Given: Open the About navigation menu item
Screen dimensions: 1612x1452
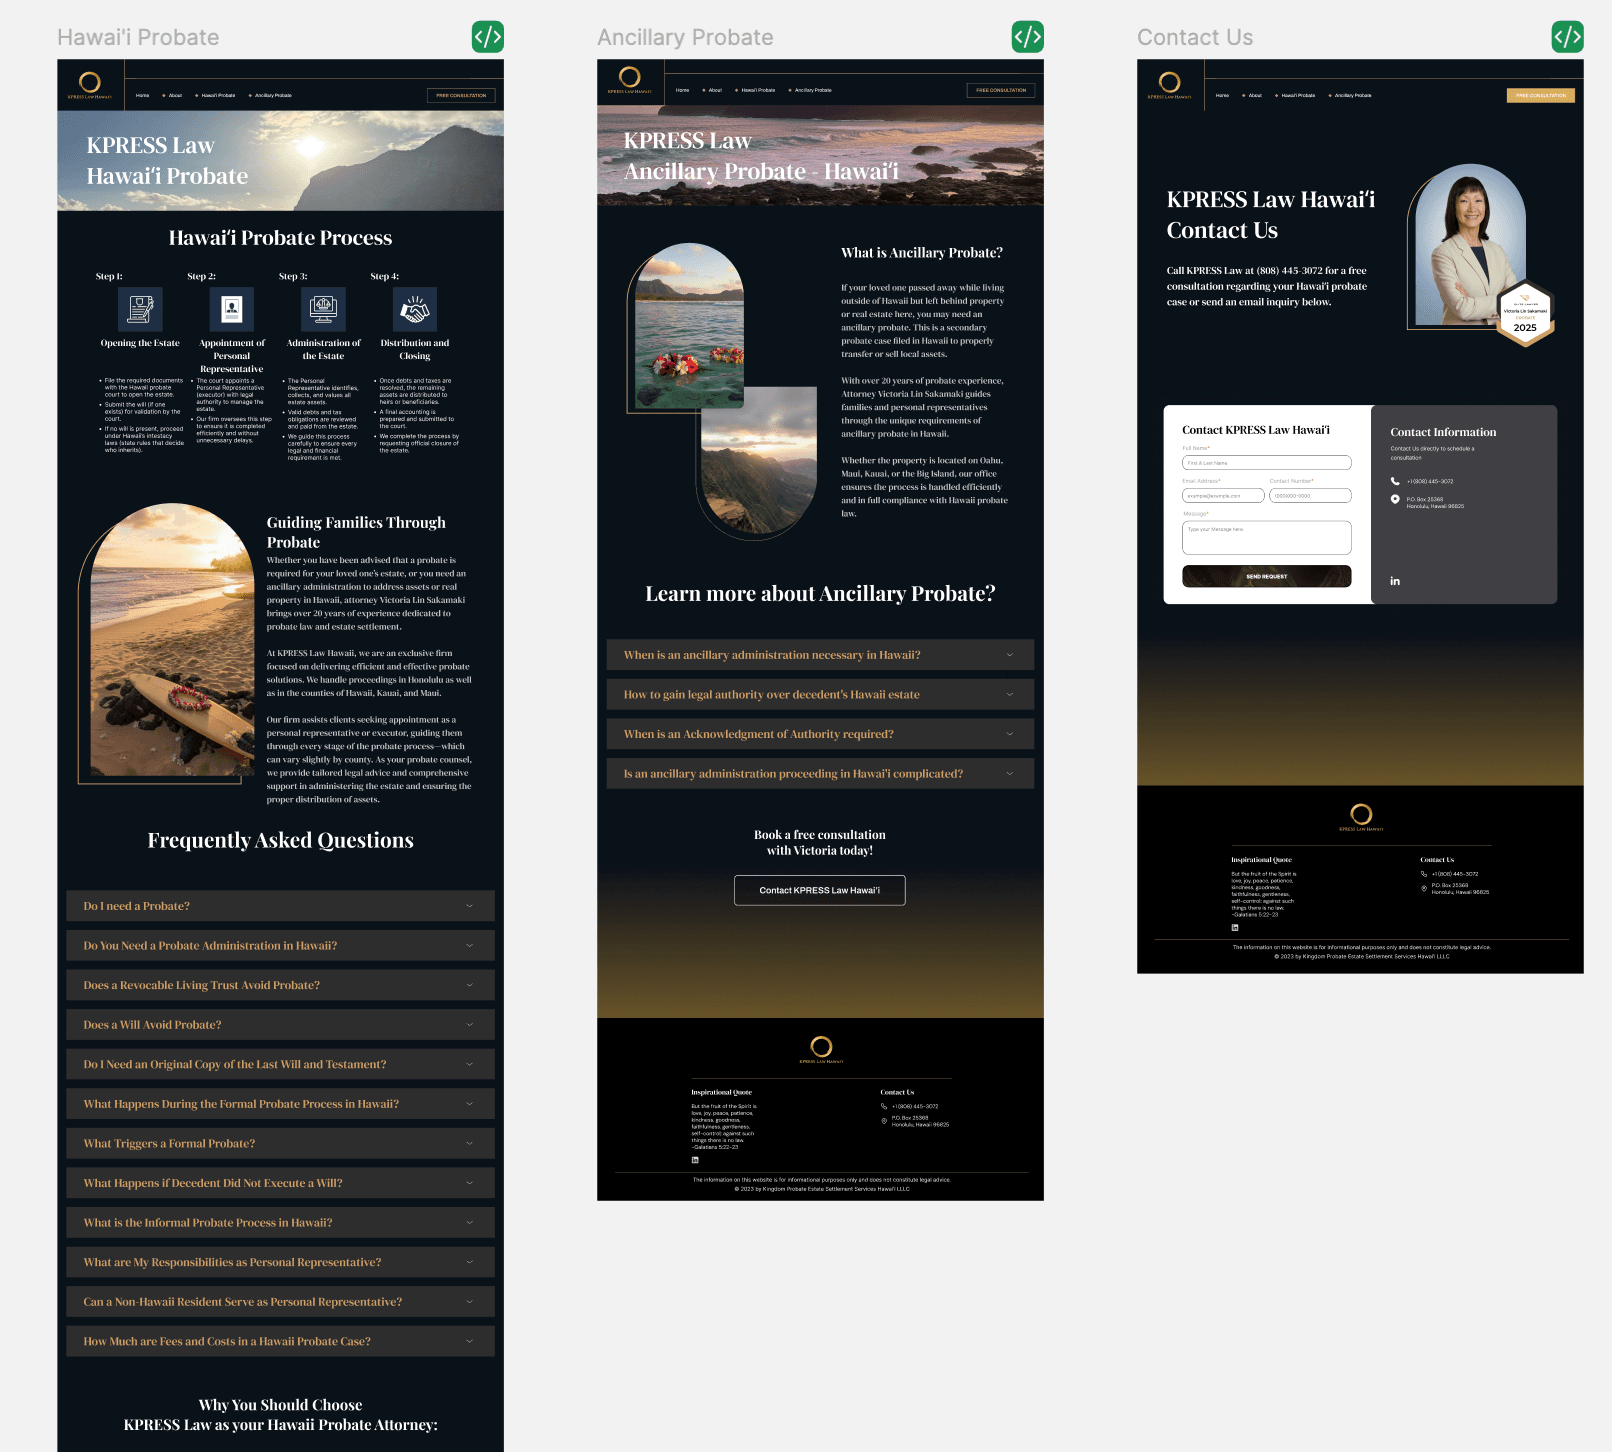Looking at the screenshot, I should point(175,95).
